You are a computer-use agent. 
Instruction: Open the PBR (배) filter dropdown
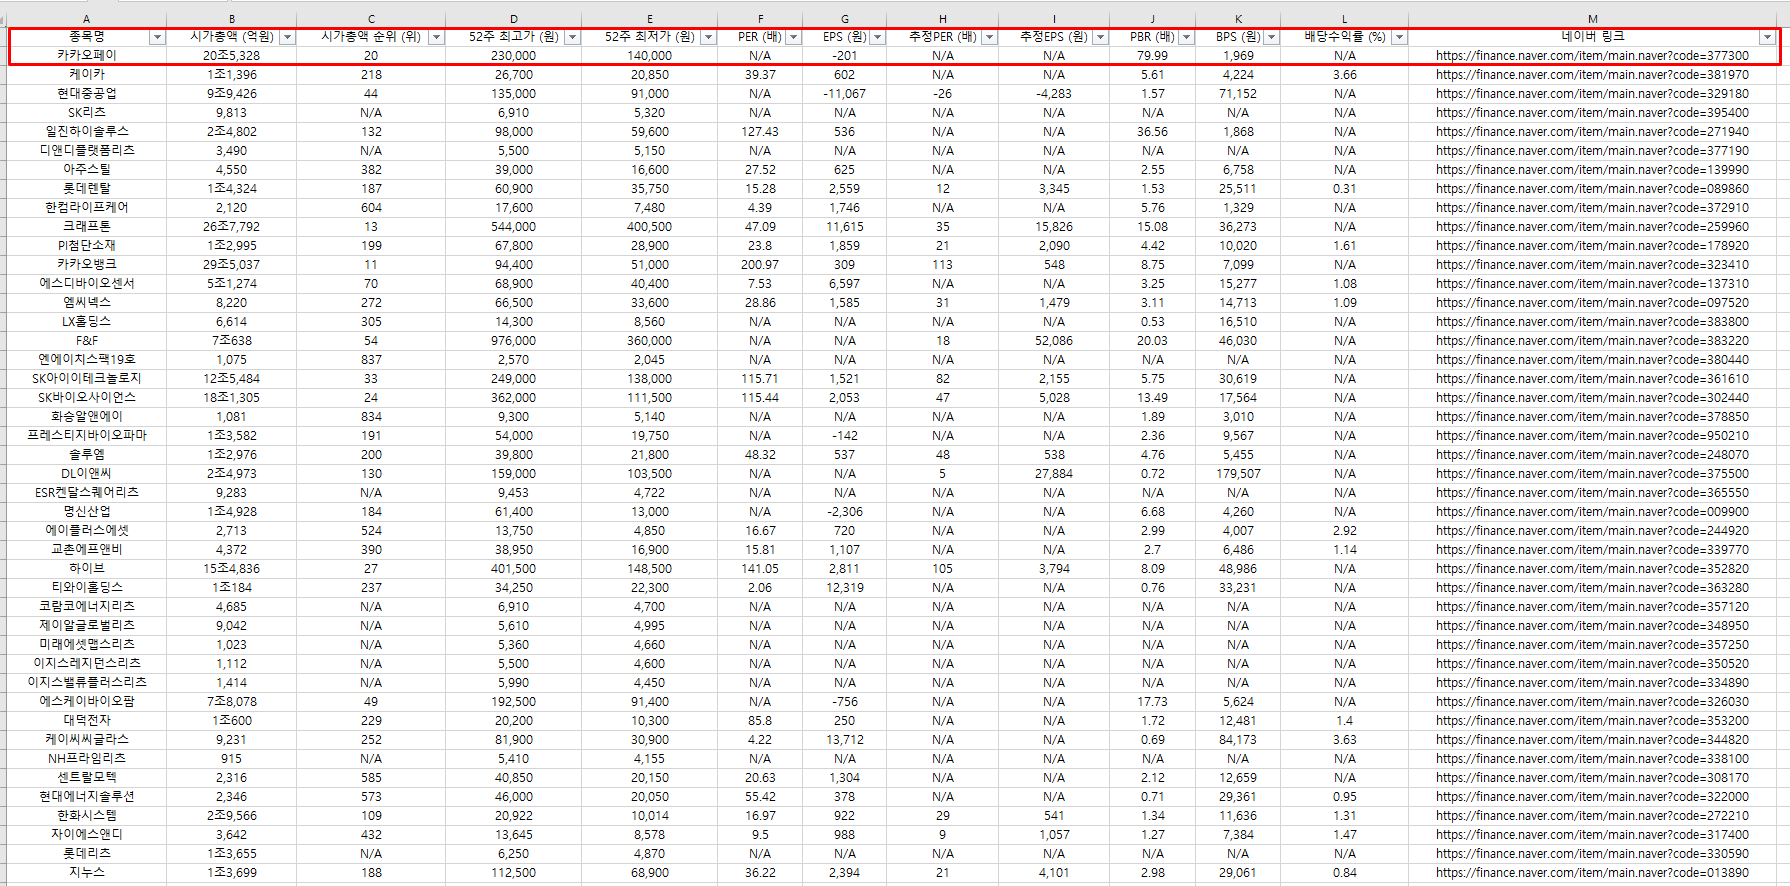pyautogui.click(x=1186, y=37)
